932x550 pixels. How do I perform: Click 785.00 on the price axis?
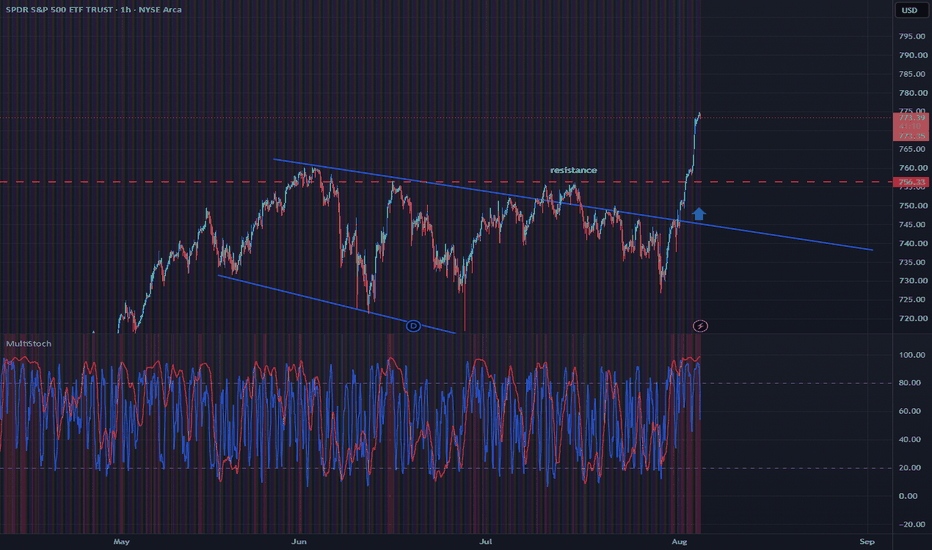(x=913, y=74)
